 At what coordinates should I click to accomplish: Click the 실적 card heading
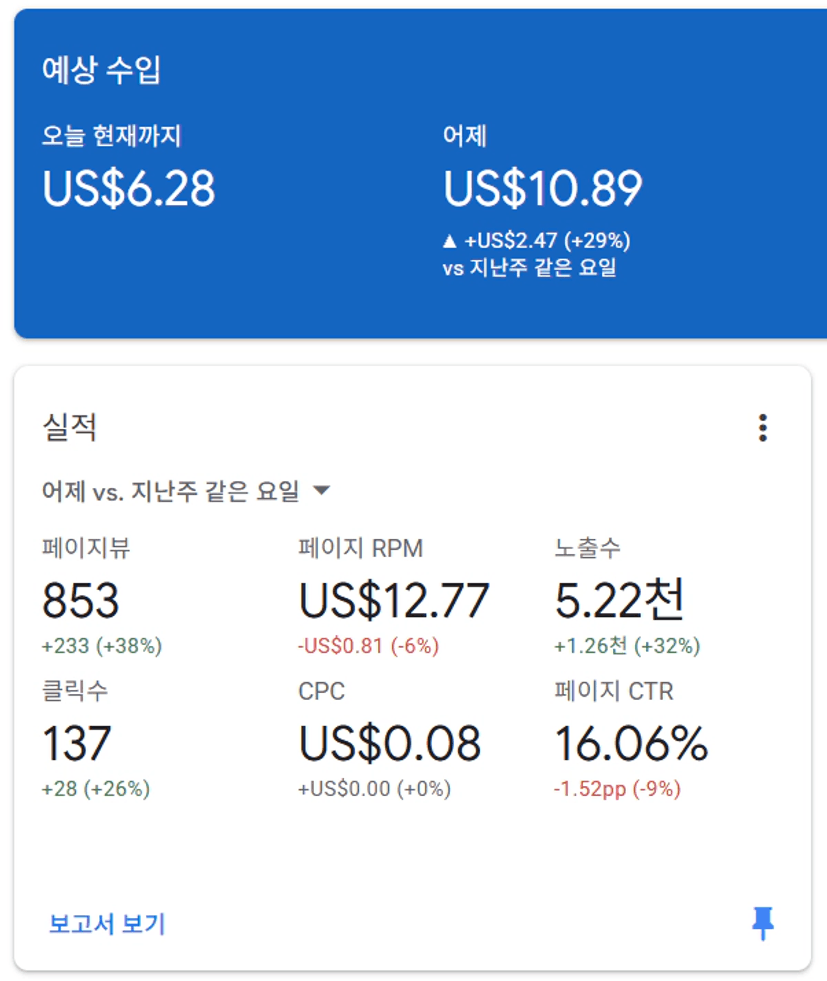click(x=69, y=428)
